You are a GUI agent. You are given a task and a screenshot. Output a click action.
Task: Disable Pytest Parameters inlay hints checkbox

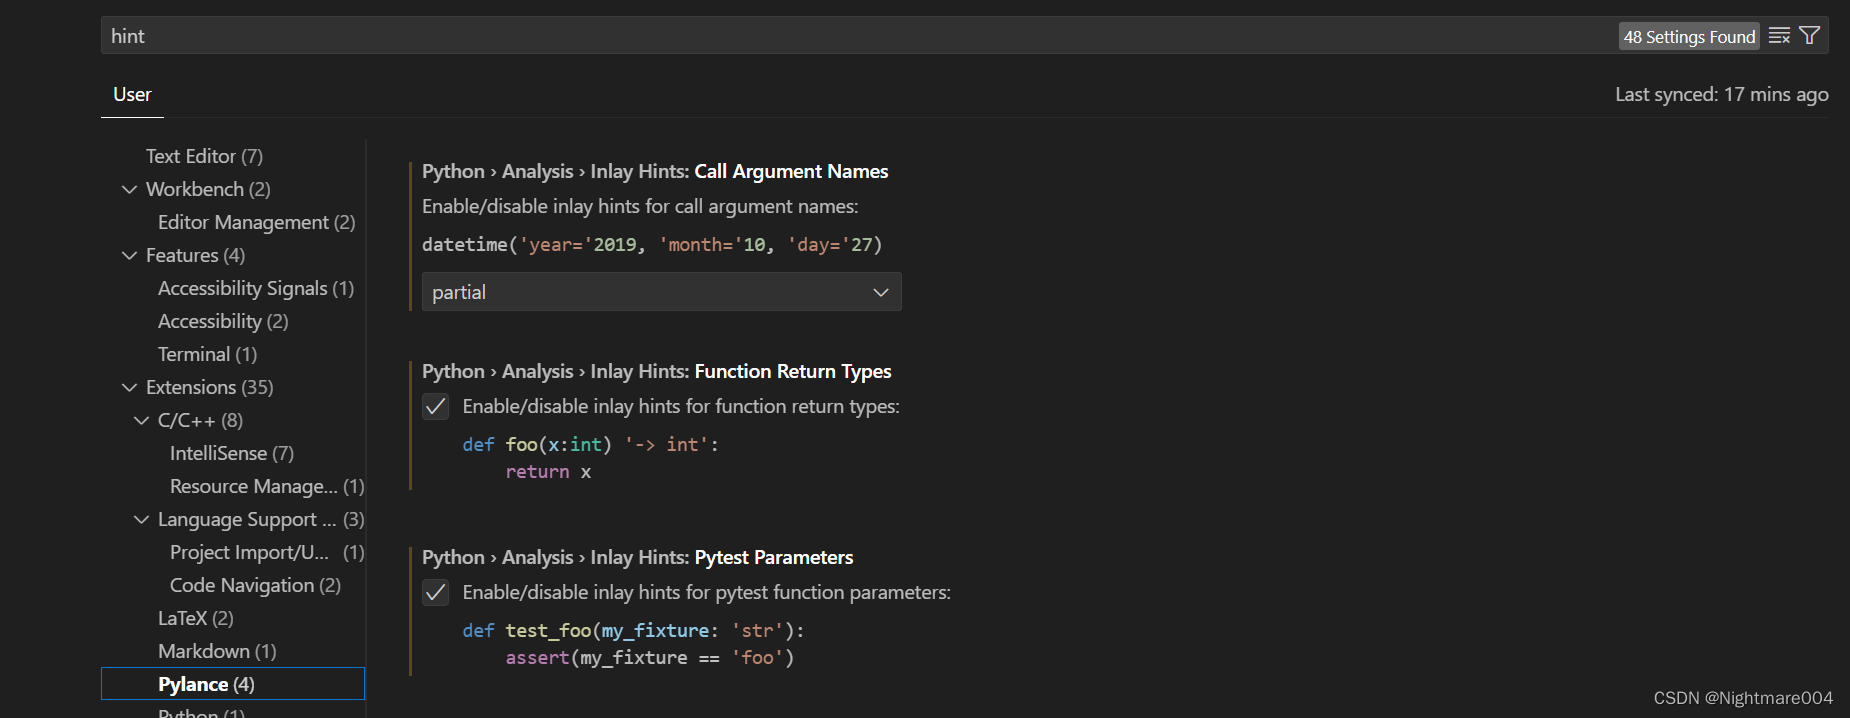coord(436,592)
